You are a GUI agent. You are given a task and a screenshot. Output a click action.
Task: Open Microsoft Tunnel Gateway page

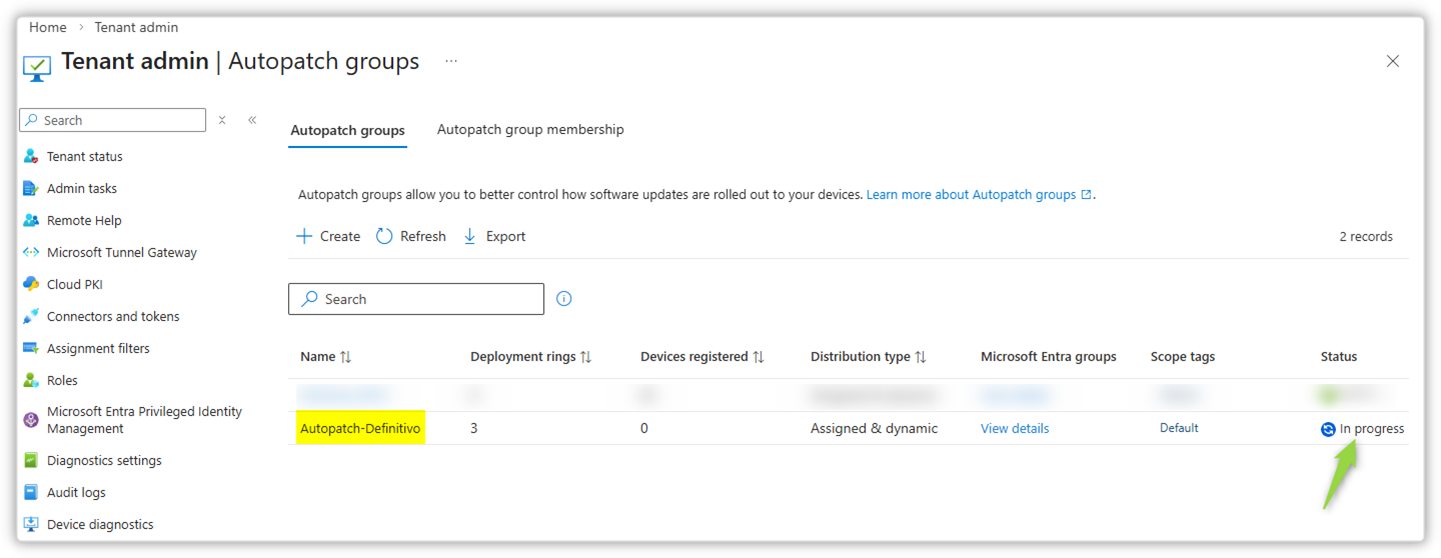[x=121, y=253]
